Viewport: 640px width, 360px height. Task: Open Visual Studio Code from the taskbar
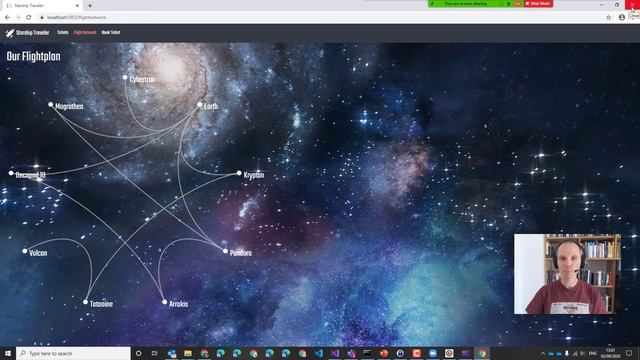[318, 353]
